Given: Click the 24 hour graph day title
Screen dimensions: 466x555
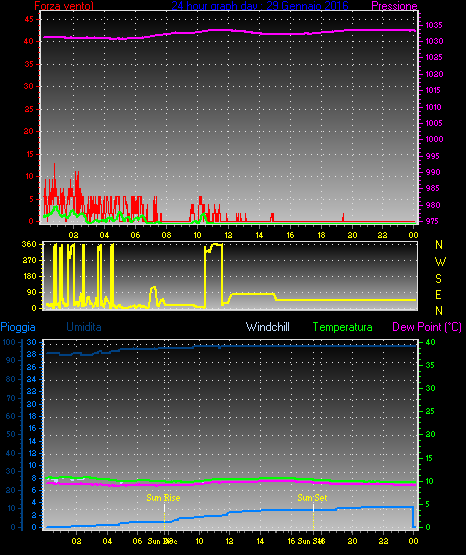Looking at the screenshot, I should point(260,5).
